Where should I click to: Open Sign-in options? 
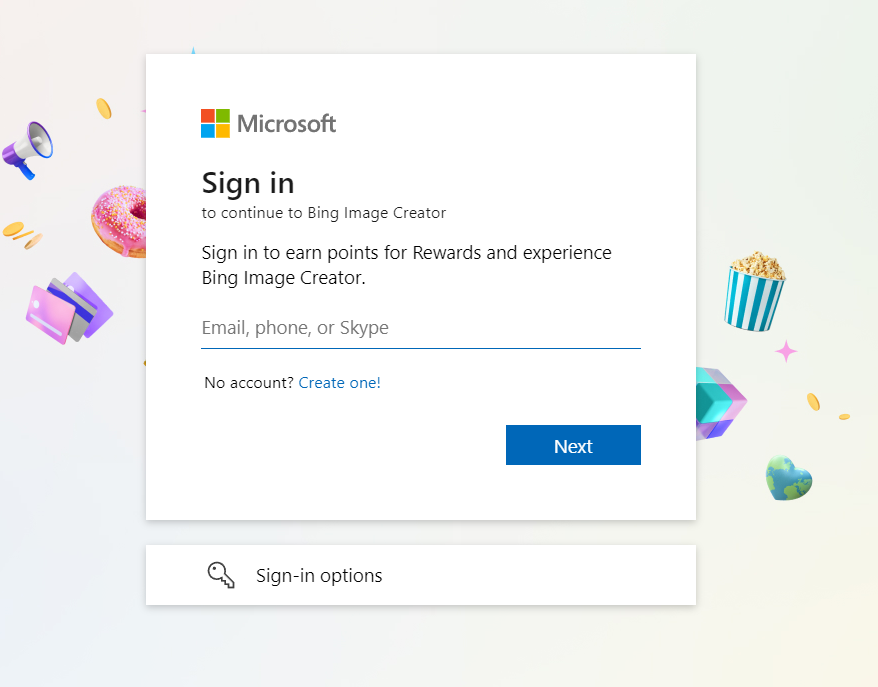click(421, 575)
